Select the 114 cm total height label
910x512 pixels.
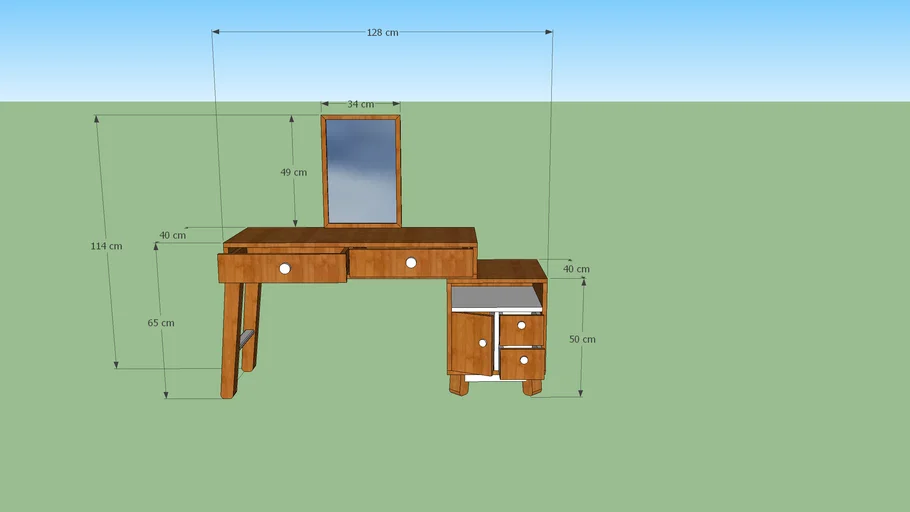point(106,246)
